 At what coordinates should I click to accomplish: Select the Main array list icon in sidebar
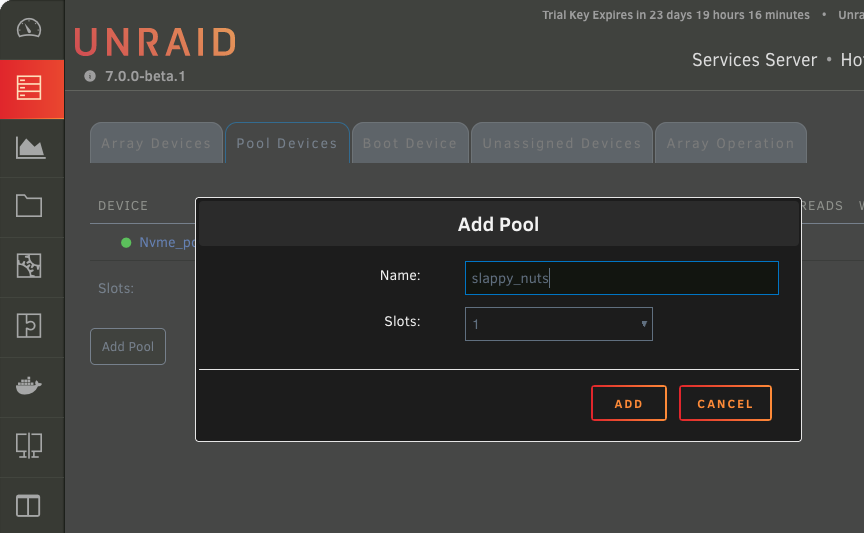(x=29, y=88)
